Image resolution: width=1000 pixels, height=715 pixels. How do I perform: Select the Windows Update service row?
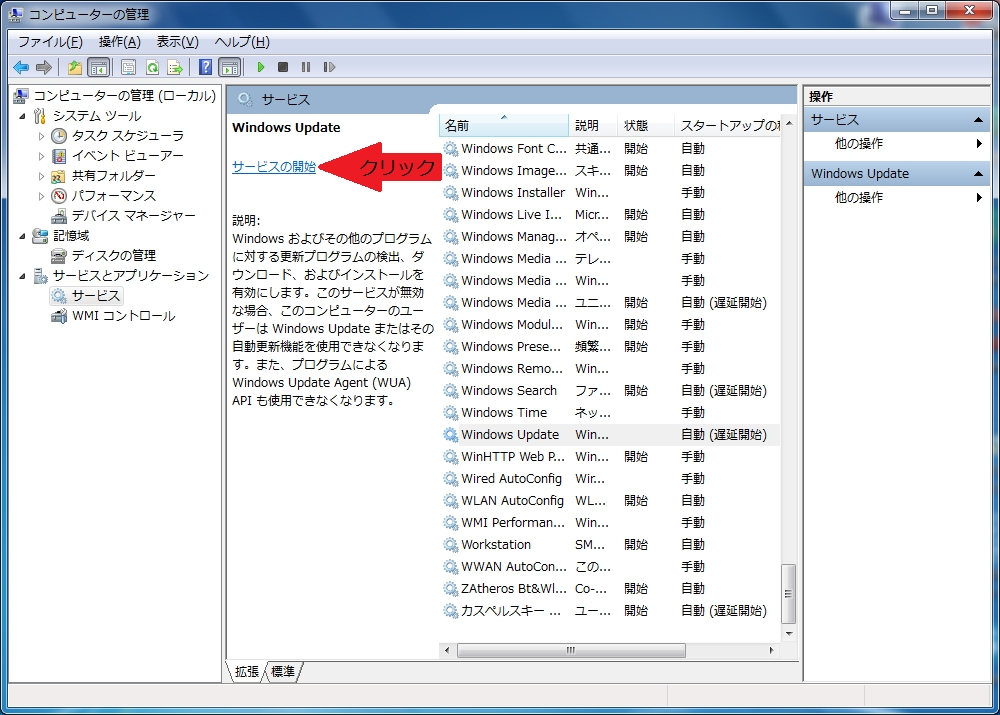[x=610, y=435]
